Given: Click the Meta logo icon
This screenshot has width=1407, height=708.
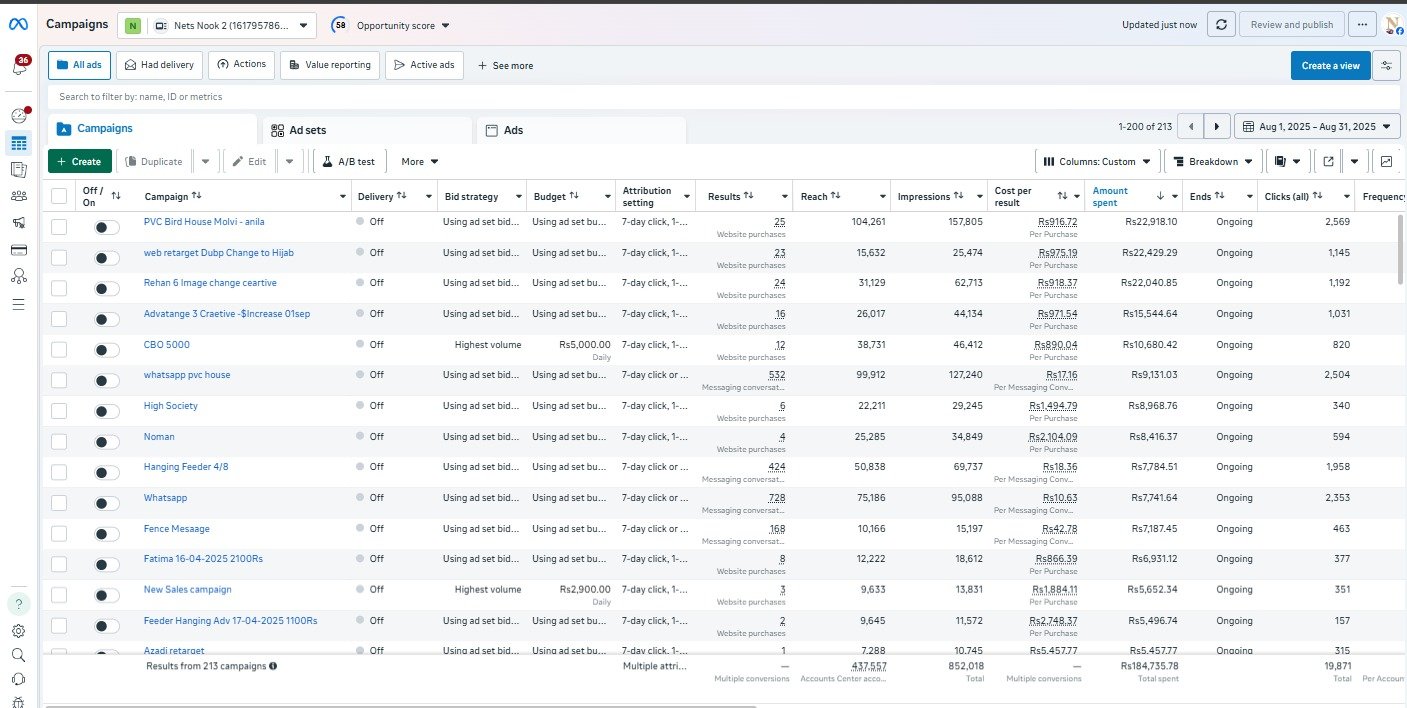Looking at the screenshot, I should [19, 24].
